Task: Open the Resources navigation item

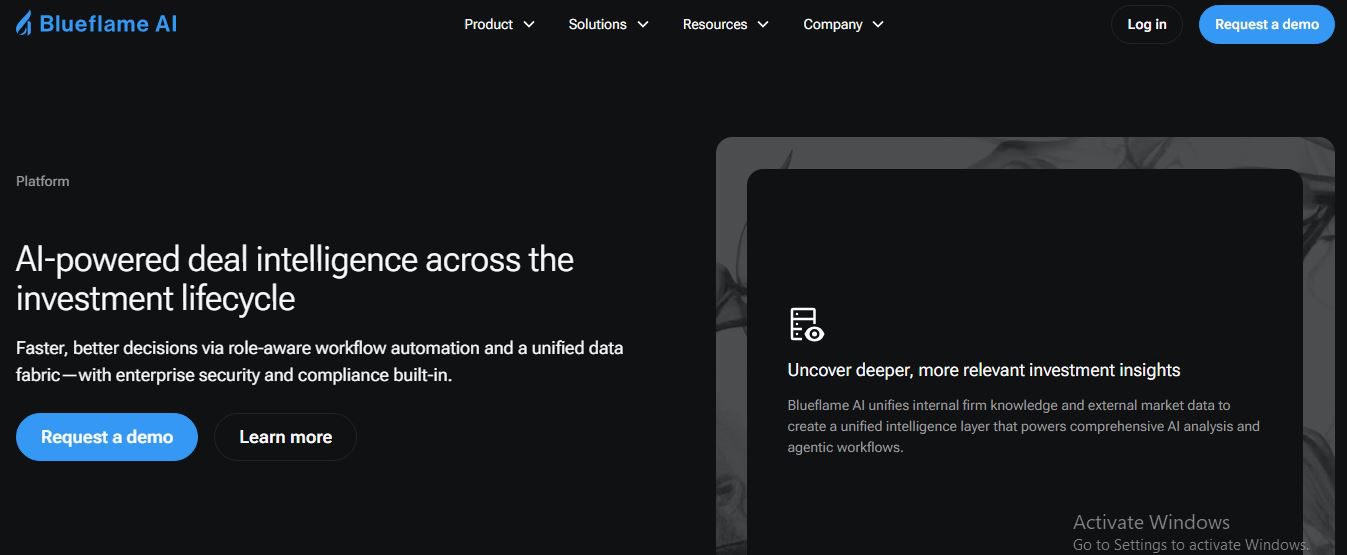Action: point(714,24)
